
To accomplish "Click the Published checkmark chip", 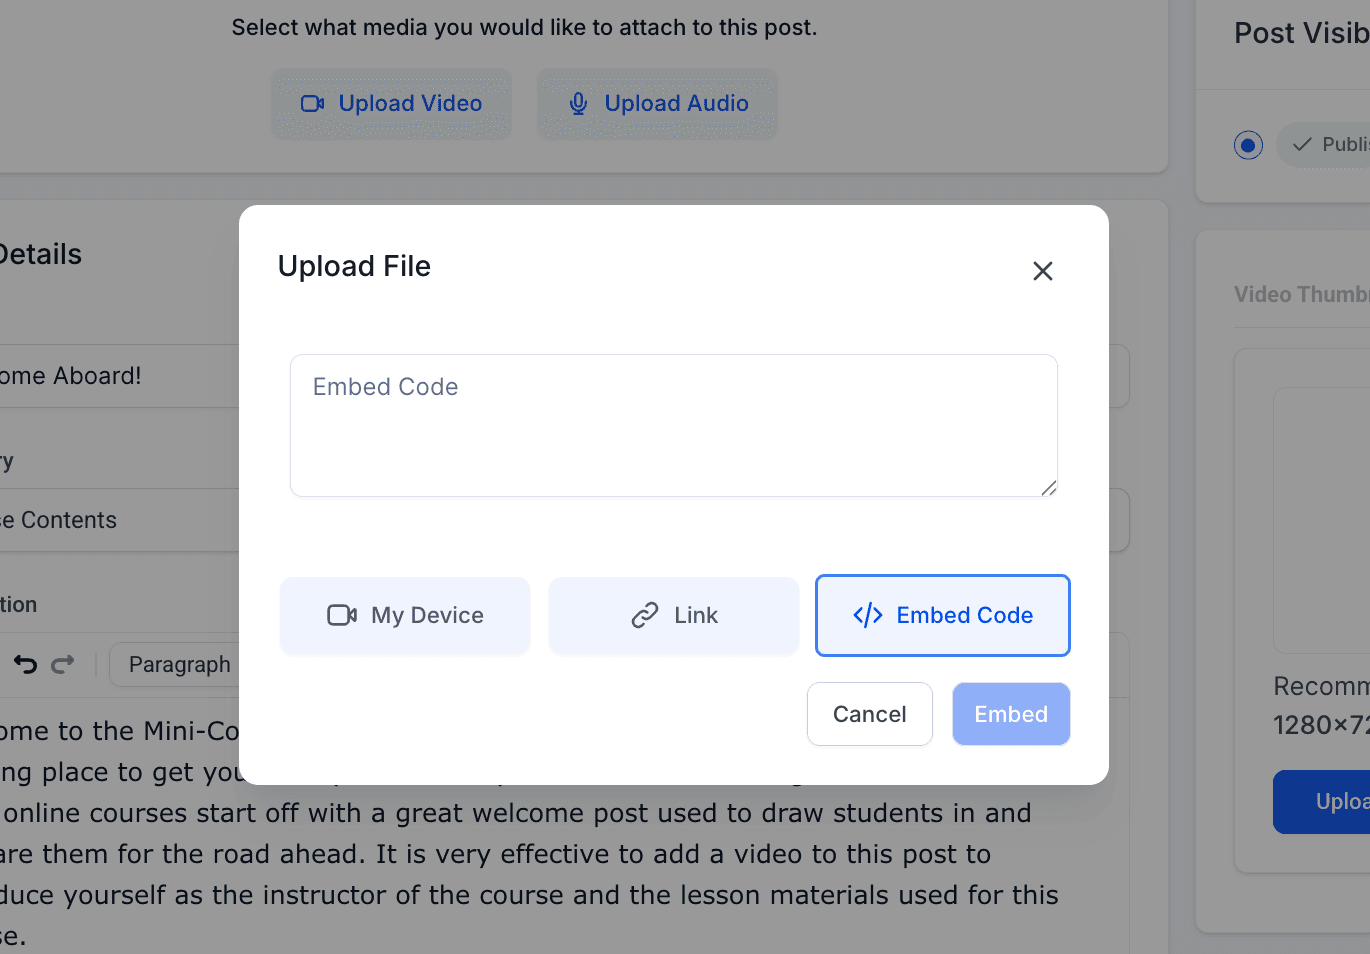I will click(x=1324, y=145).
